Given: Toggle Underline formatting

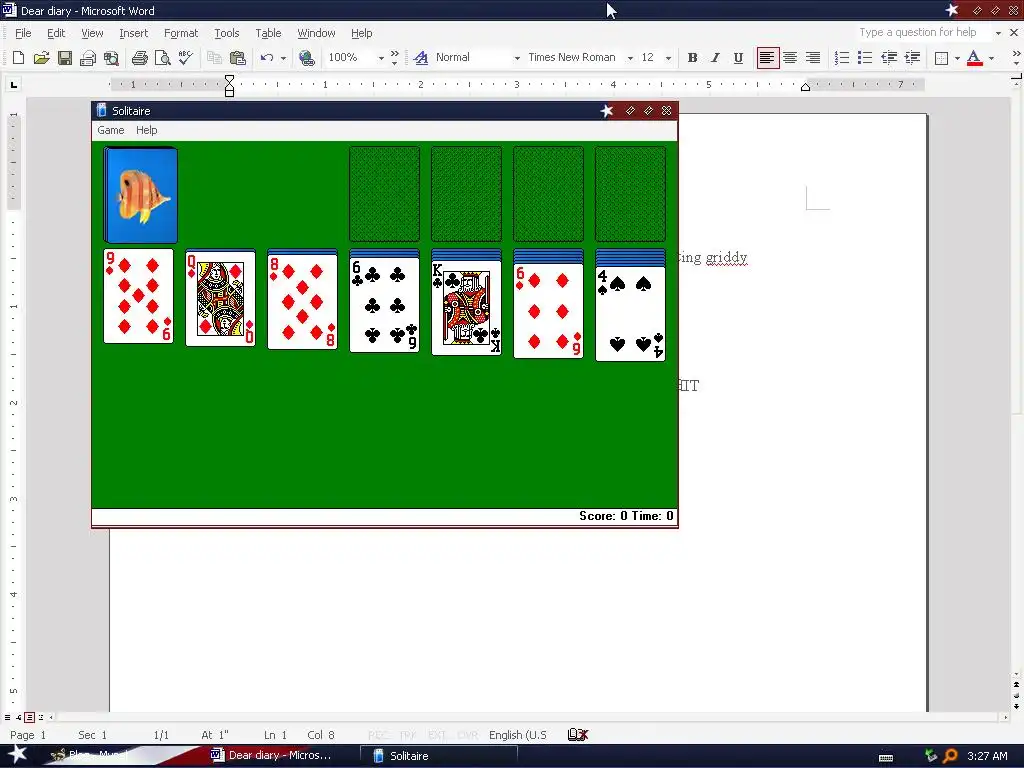Looking at the screenshot, I should click(738, 58).
